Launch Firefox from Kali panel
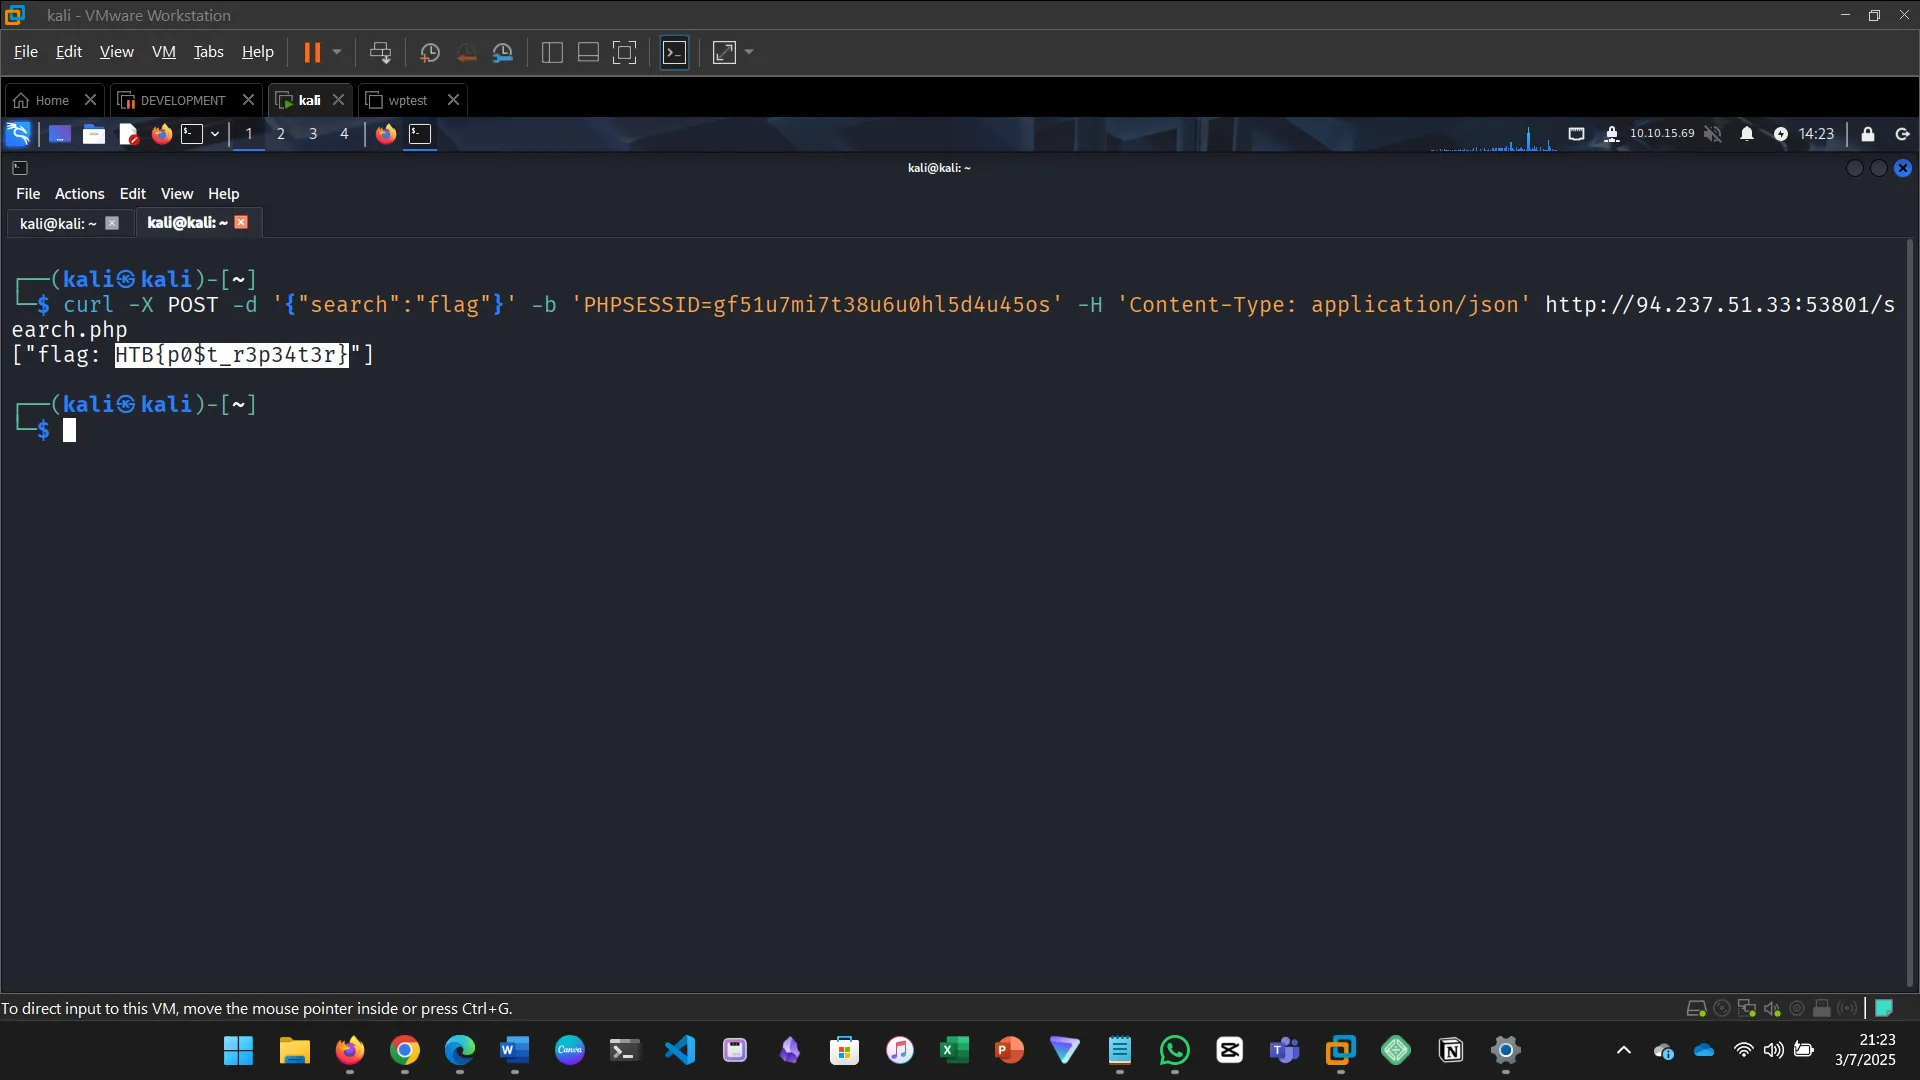The image size is (1920, 1080). pyautogui.click(x=161, y=134)
